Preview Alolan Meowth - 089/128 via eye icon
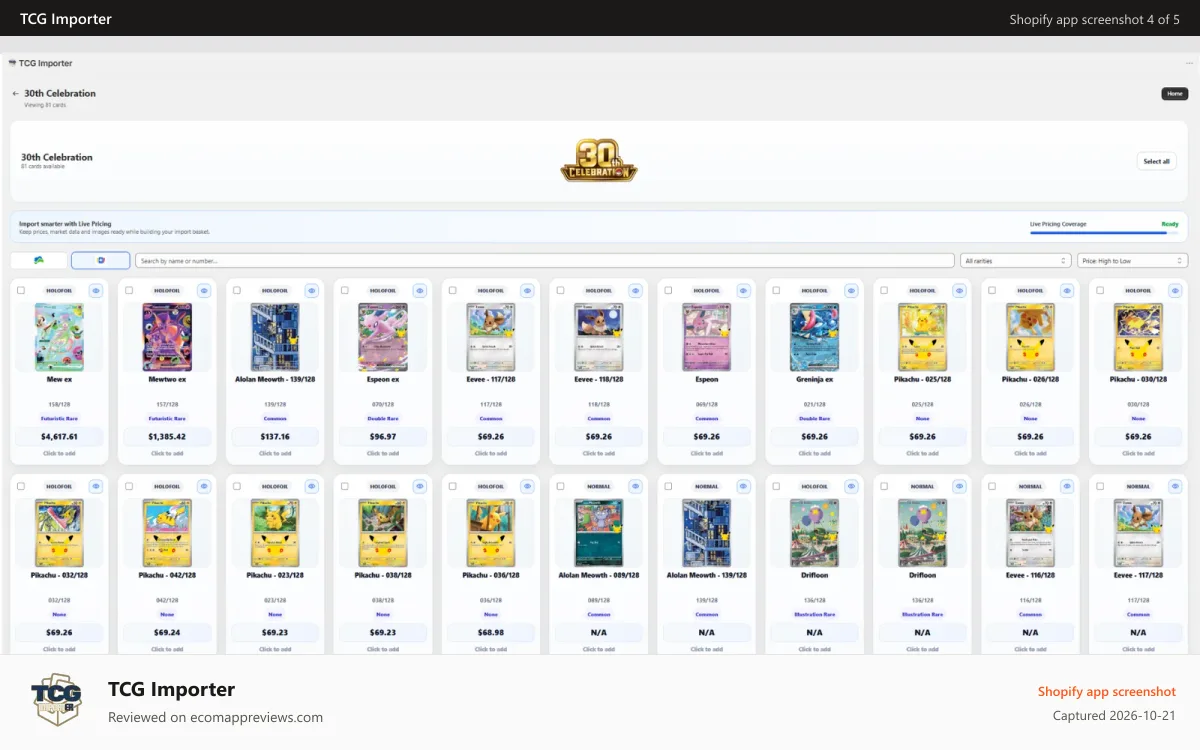 [636, 486]
